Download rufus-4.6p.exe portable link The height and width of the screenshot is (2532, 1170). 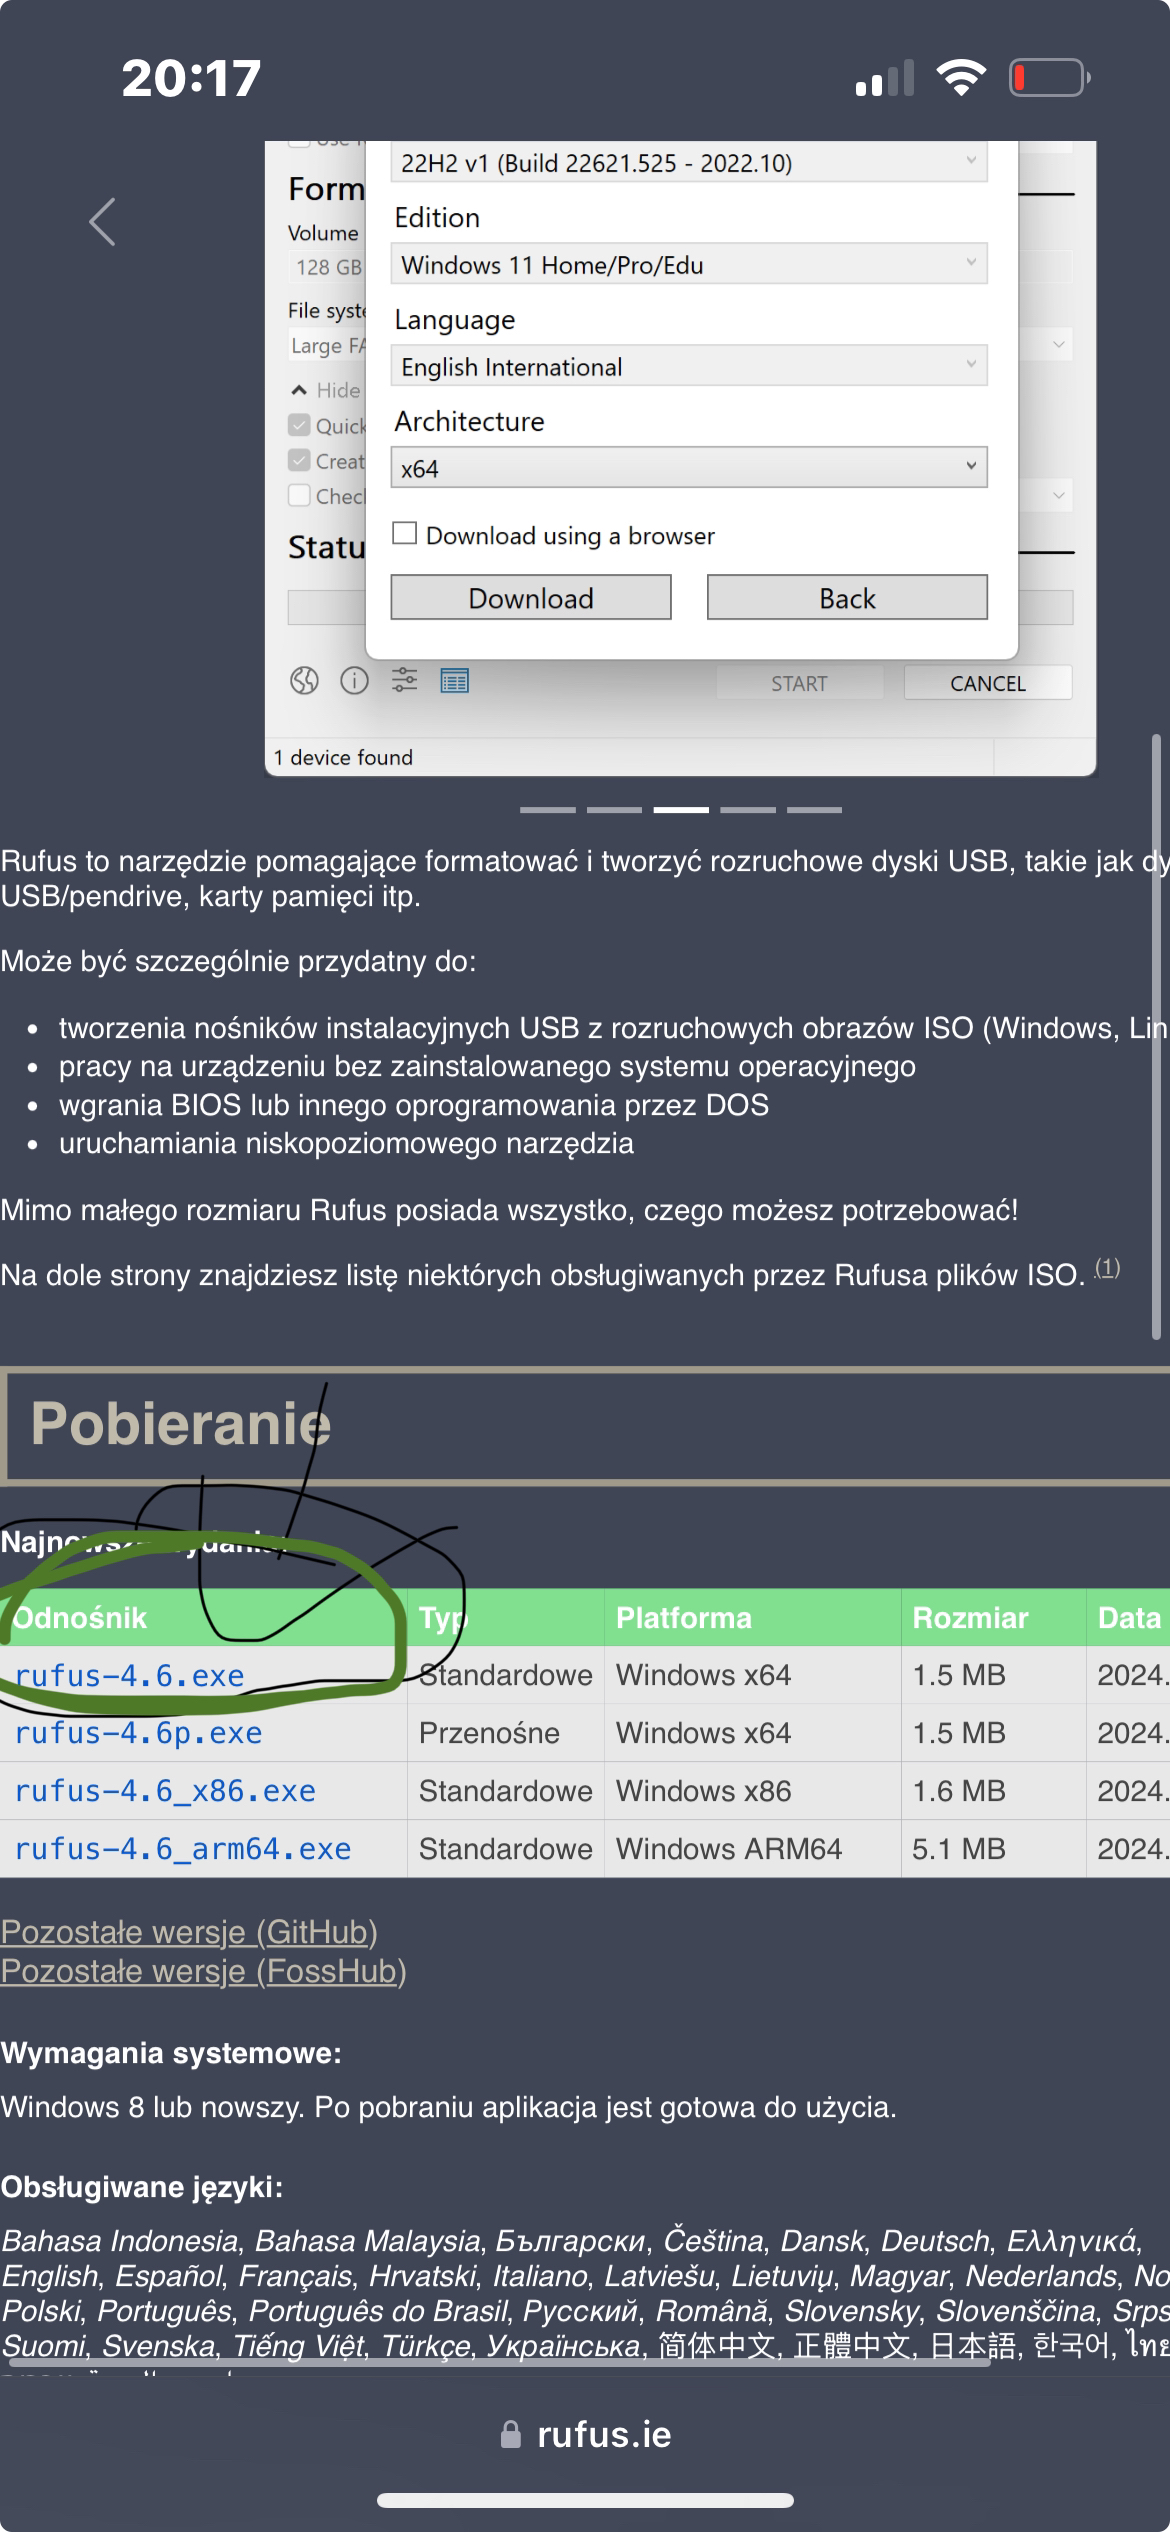click(x=138, y=1733)
